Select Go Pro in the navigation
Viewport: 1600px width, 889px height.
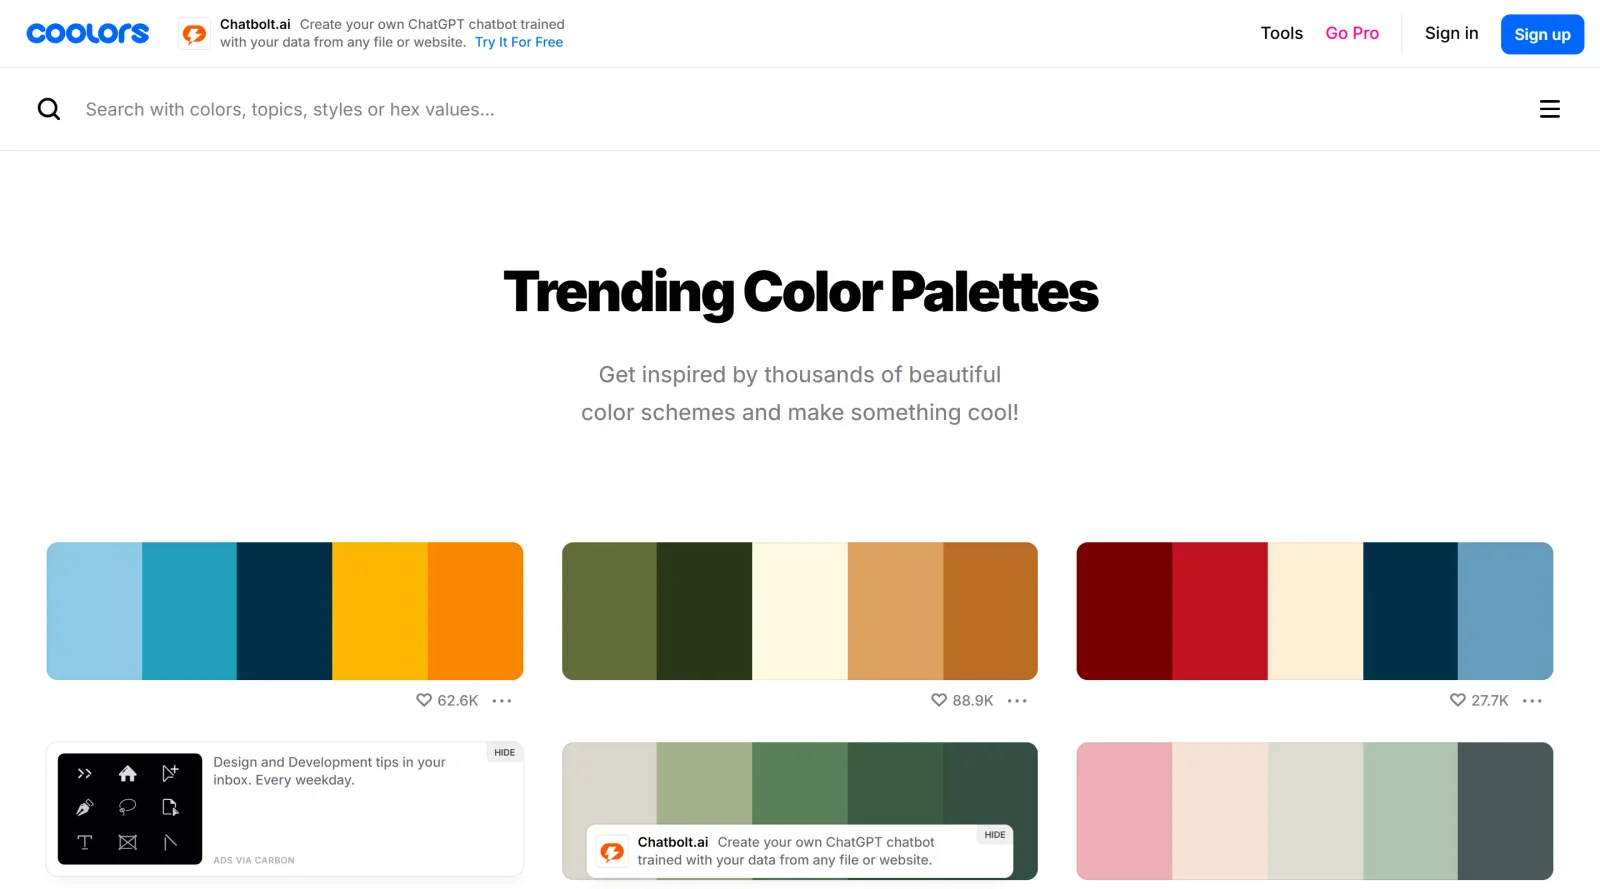tap(1352, 33)
